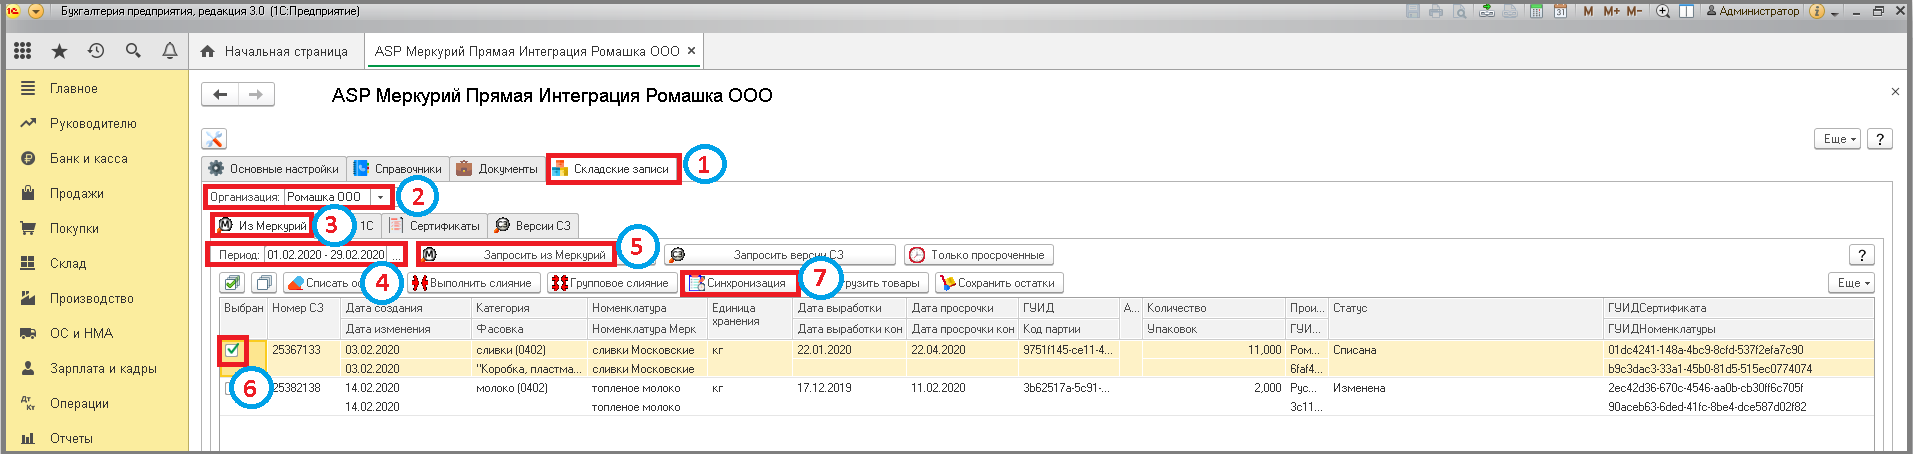The width and height of the screenshot is (1913, 454).
Task: Open the info about program icon
Action: pyautogui.click(x=1817, y=12)
